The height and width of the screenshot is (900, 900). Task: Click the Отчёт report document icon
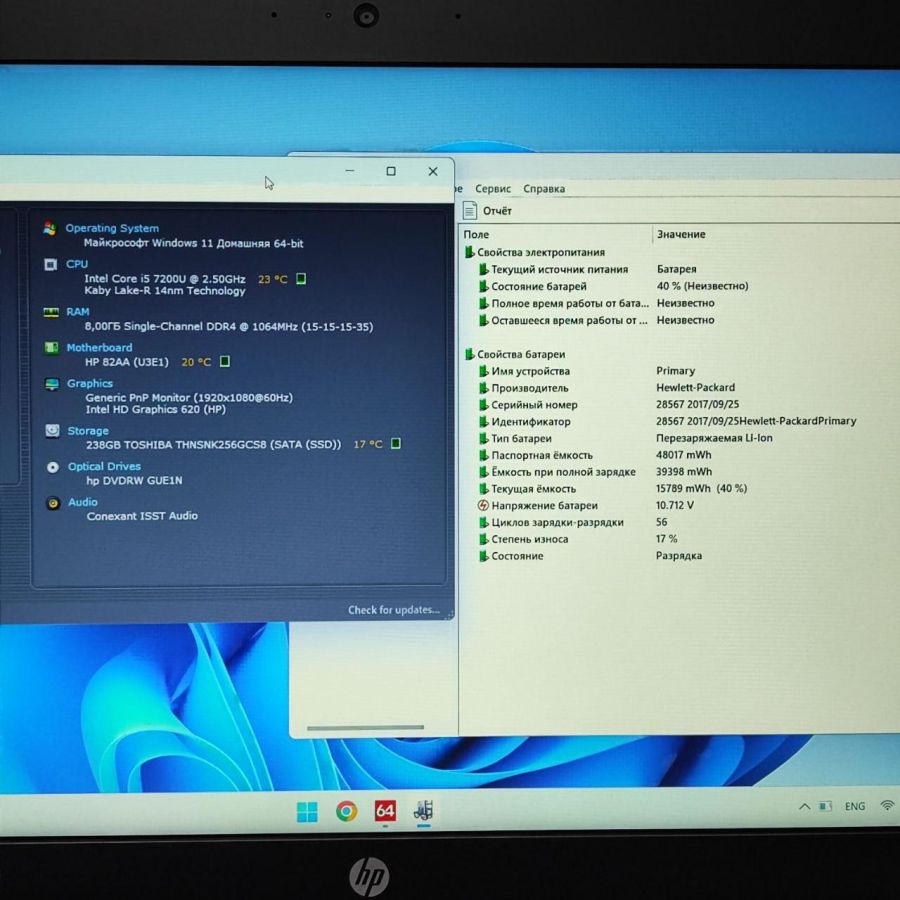click(470, 210)
